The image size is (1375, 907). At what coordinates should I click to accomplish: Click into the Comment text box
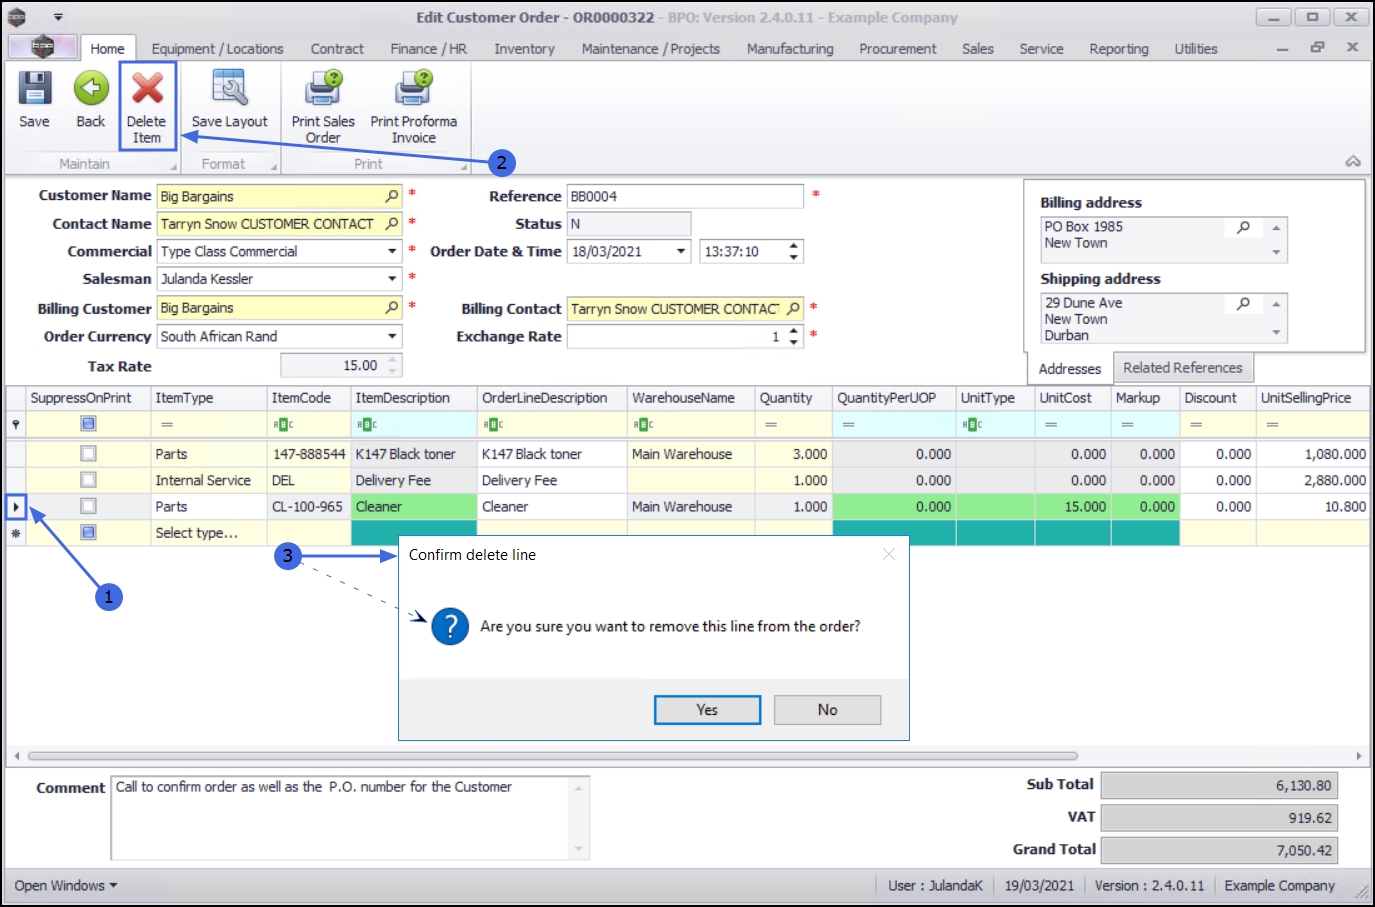[350, 817]
